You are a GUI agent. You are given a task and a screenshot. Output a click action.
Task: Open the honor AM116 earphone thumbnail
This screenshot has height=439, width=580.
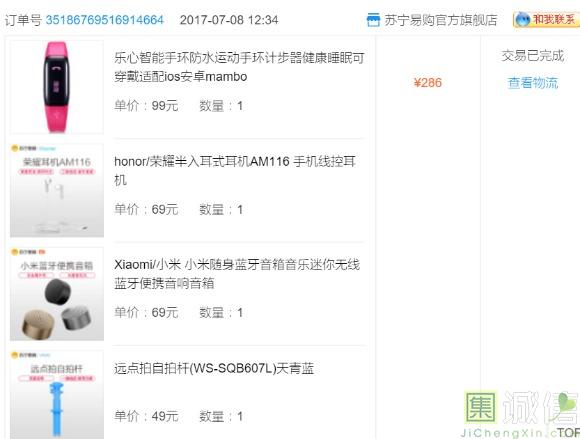57,190
